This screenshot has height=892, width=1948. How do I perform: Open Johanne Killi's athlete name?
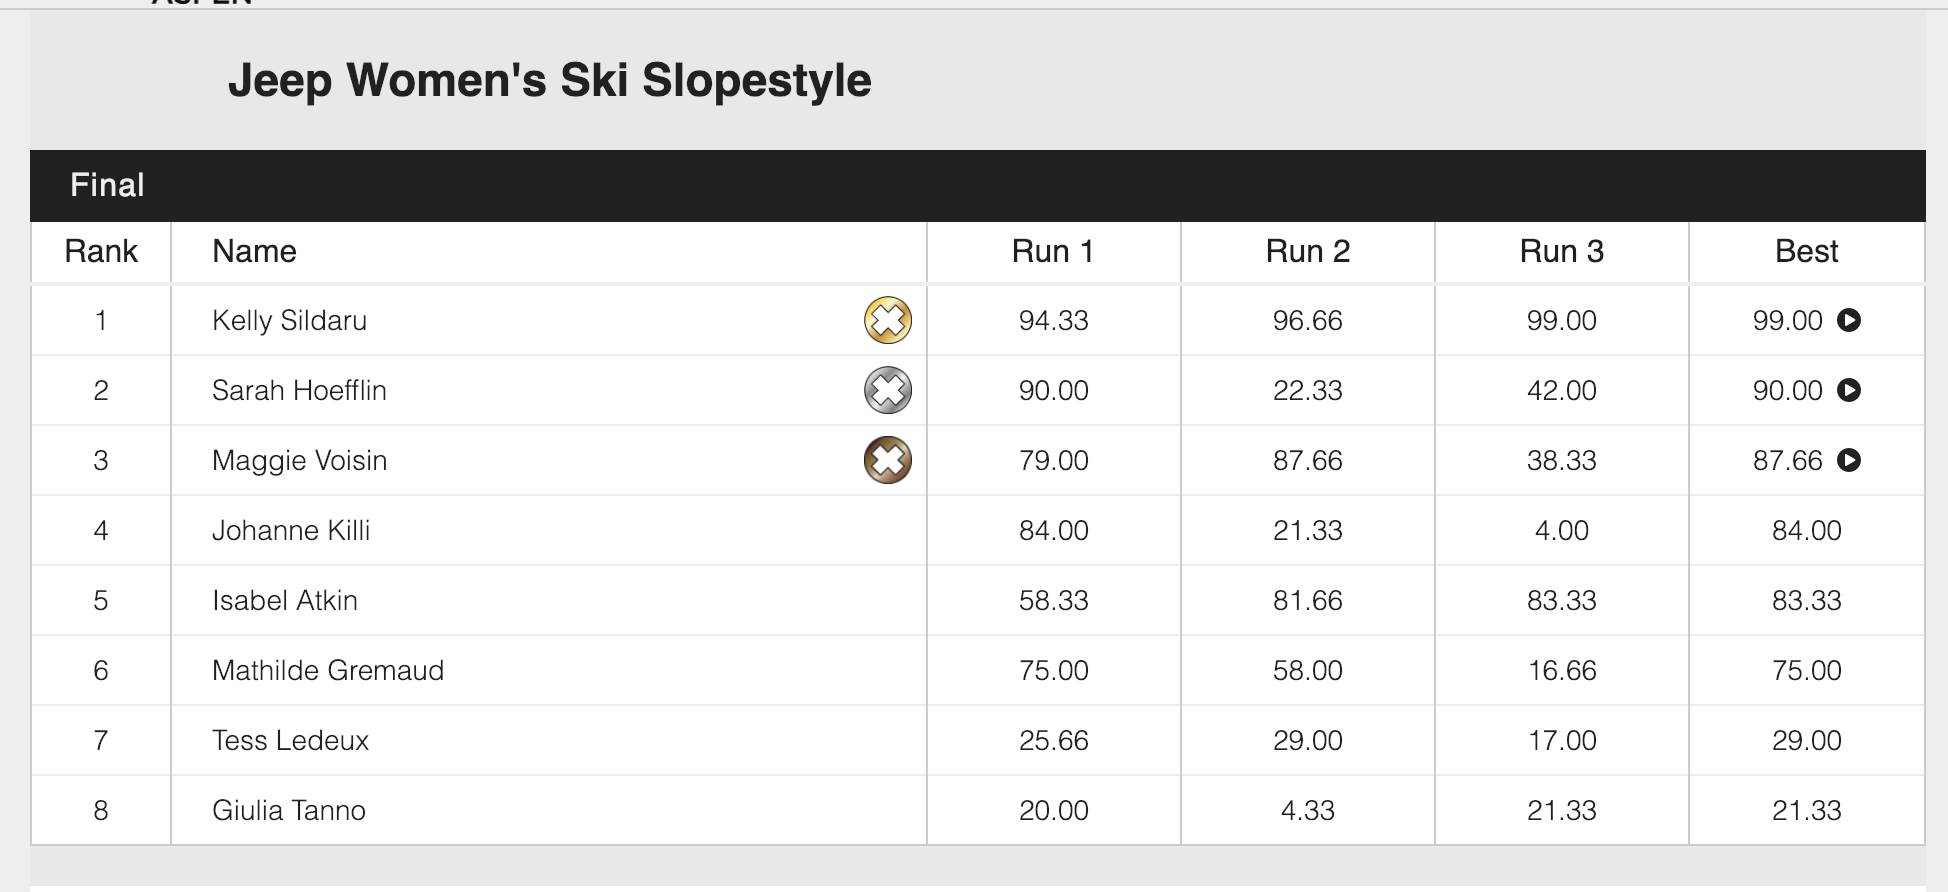pyautogui.click(x=291, y=530)
